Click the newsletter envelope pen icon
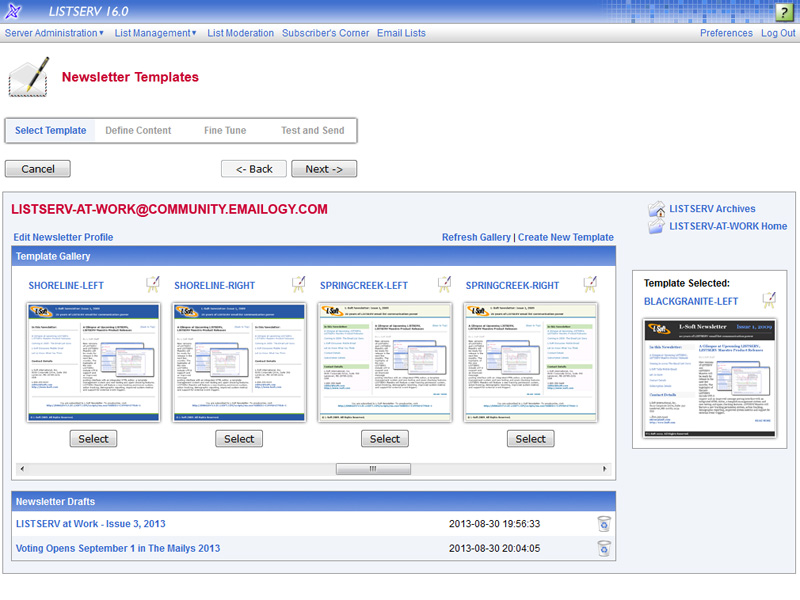This screenshot has height=600, width=800. coord(29,77)
